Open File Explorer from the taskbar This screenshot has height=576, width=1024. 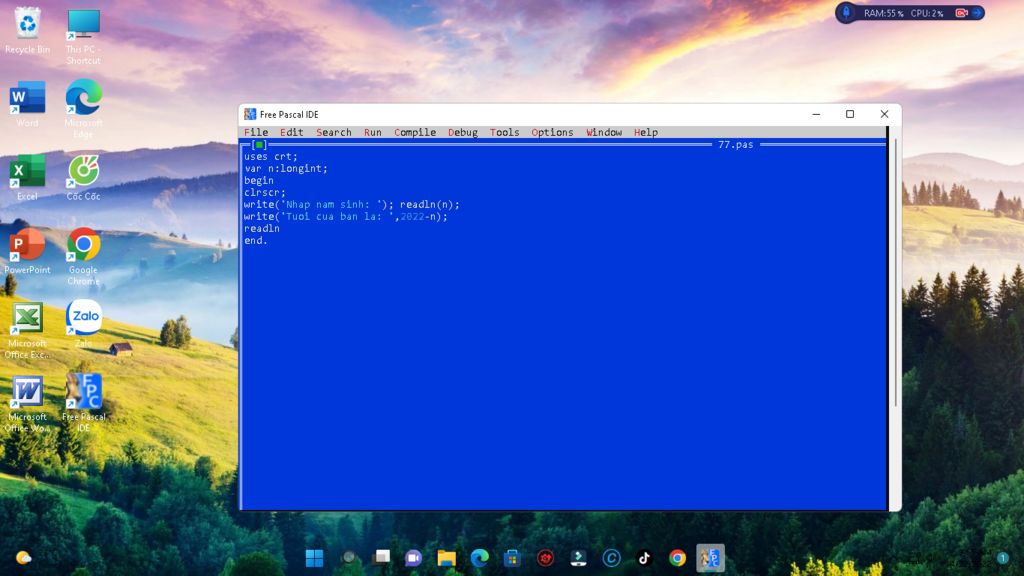447,558
